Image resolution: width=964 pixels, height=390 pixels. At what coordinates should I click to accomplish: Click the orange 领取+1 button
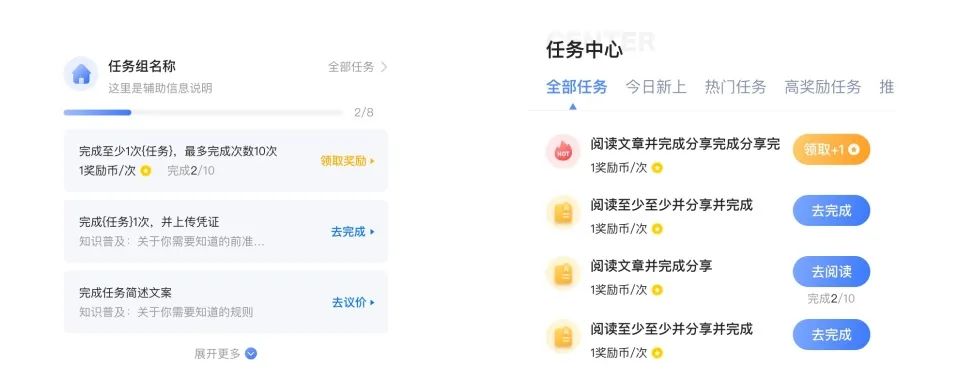point(831,149)
